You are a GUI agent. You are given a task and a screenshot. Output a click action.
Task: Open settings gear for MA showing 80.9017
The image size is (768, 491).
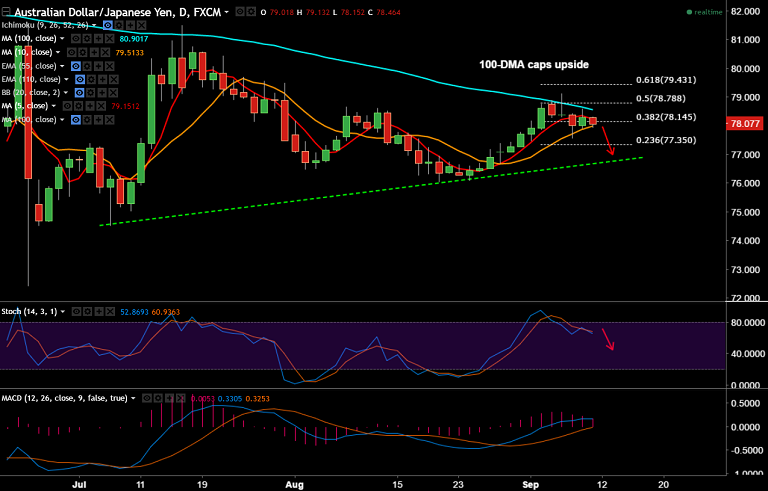coord(87,38)
